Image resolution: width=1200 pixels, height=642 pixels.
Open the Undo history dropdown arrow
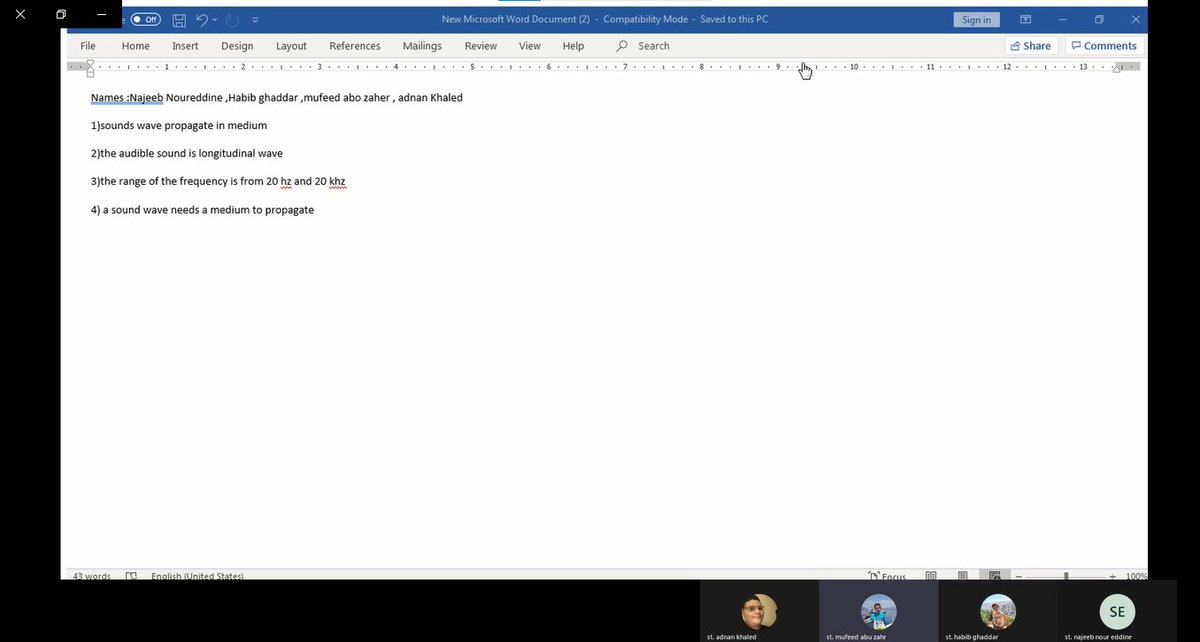[x=215, y=20]
